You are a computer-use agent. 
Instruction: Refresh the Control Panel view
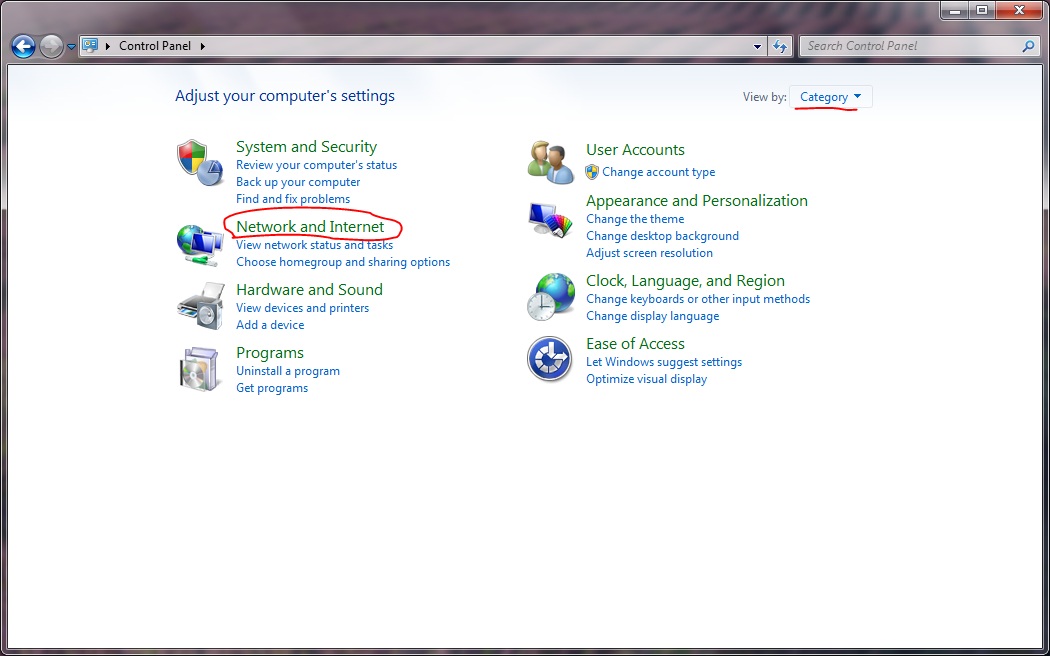(x=779, y=46)
